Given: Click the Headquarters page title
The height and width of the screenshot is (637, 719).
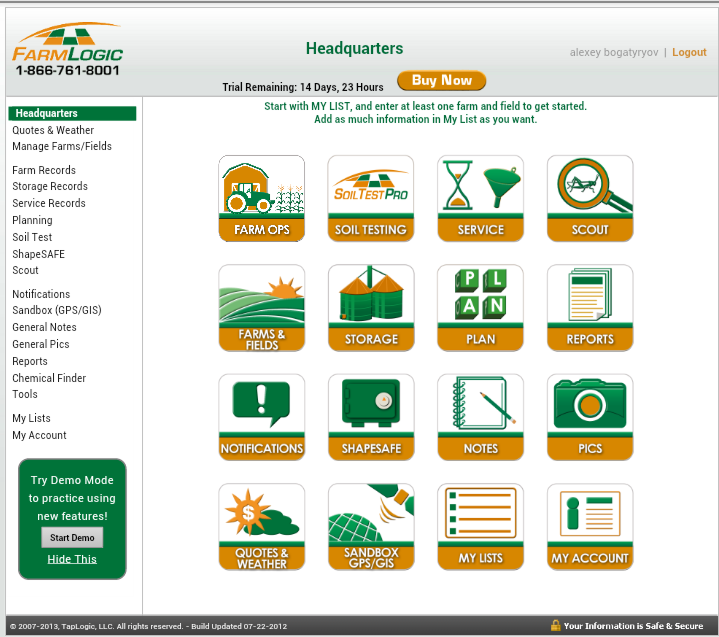Looking at the screenshot, I should coord(354,49).
